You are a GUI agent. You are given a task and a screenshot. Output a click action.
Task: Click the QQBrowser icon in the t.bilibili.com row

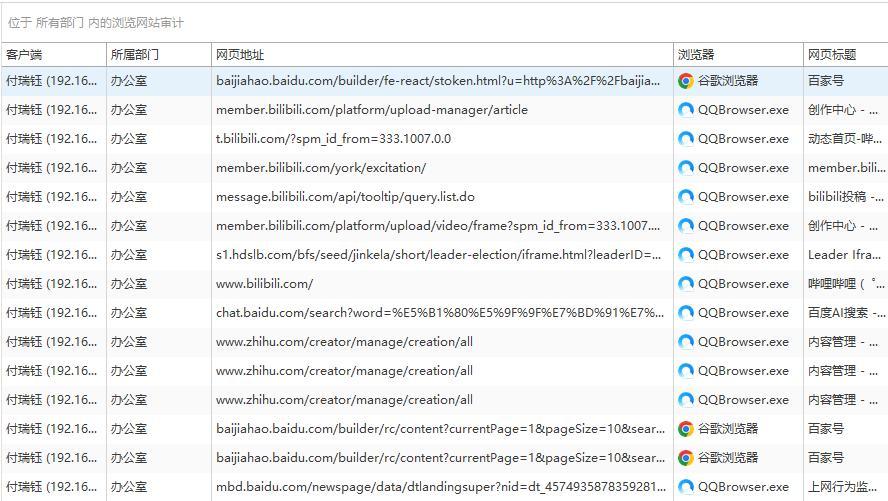[x=685, y=139]
